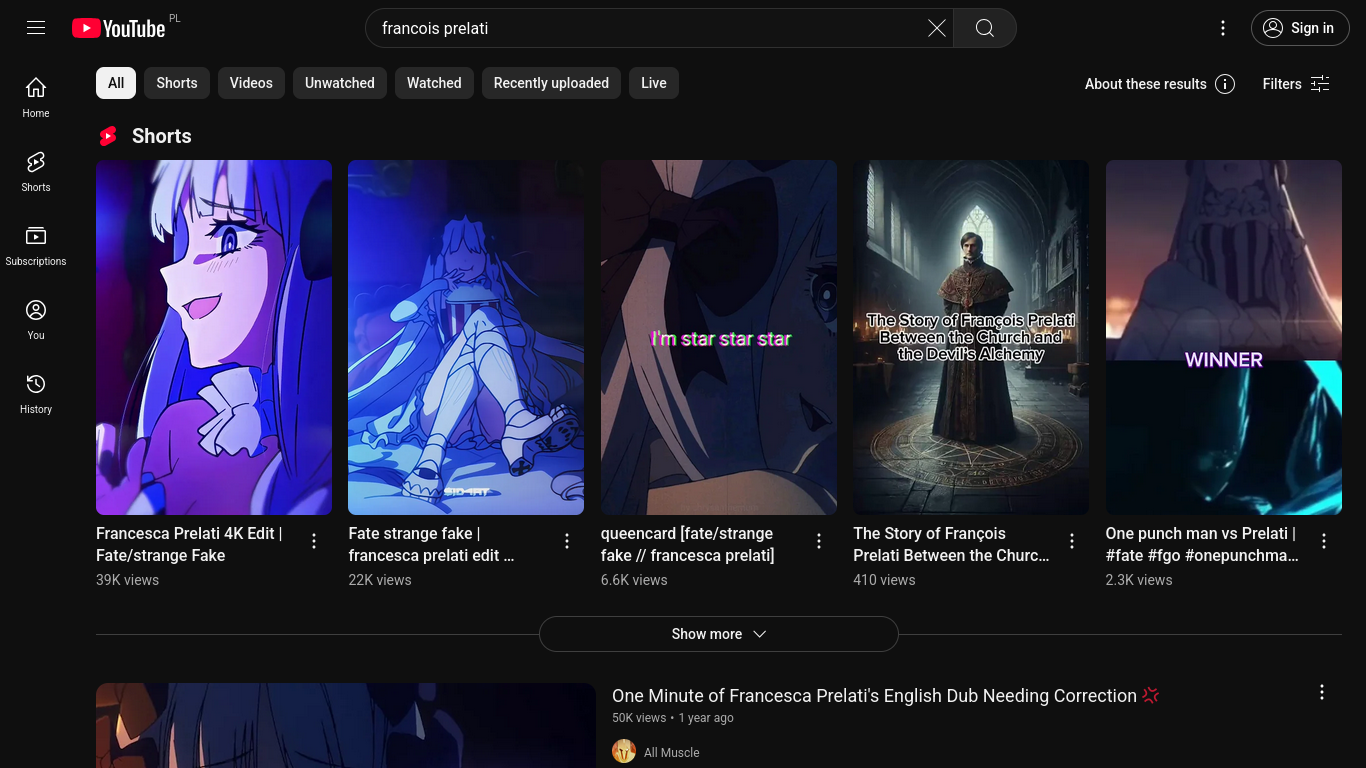Click the title 'queencard [fate/strange fake // francesca prelati]'
Viewport: 1366px width, 768px height.
click(688, 545)
